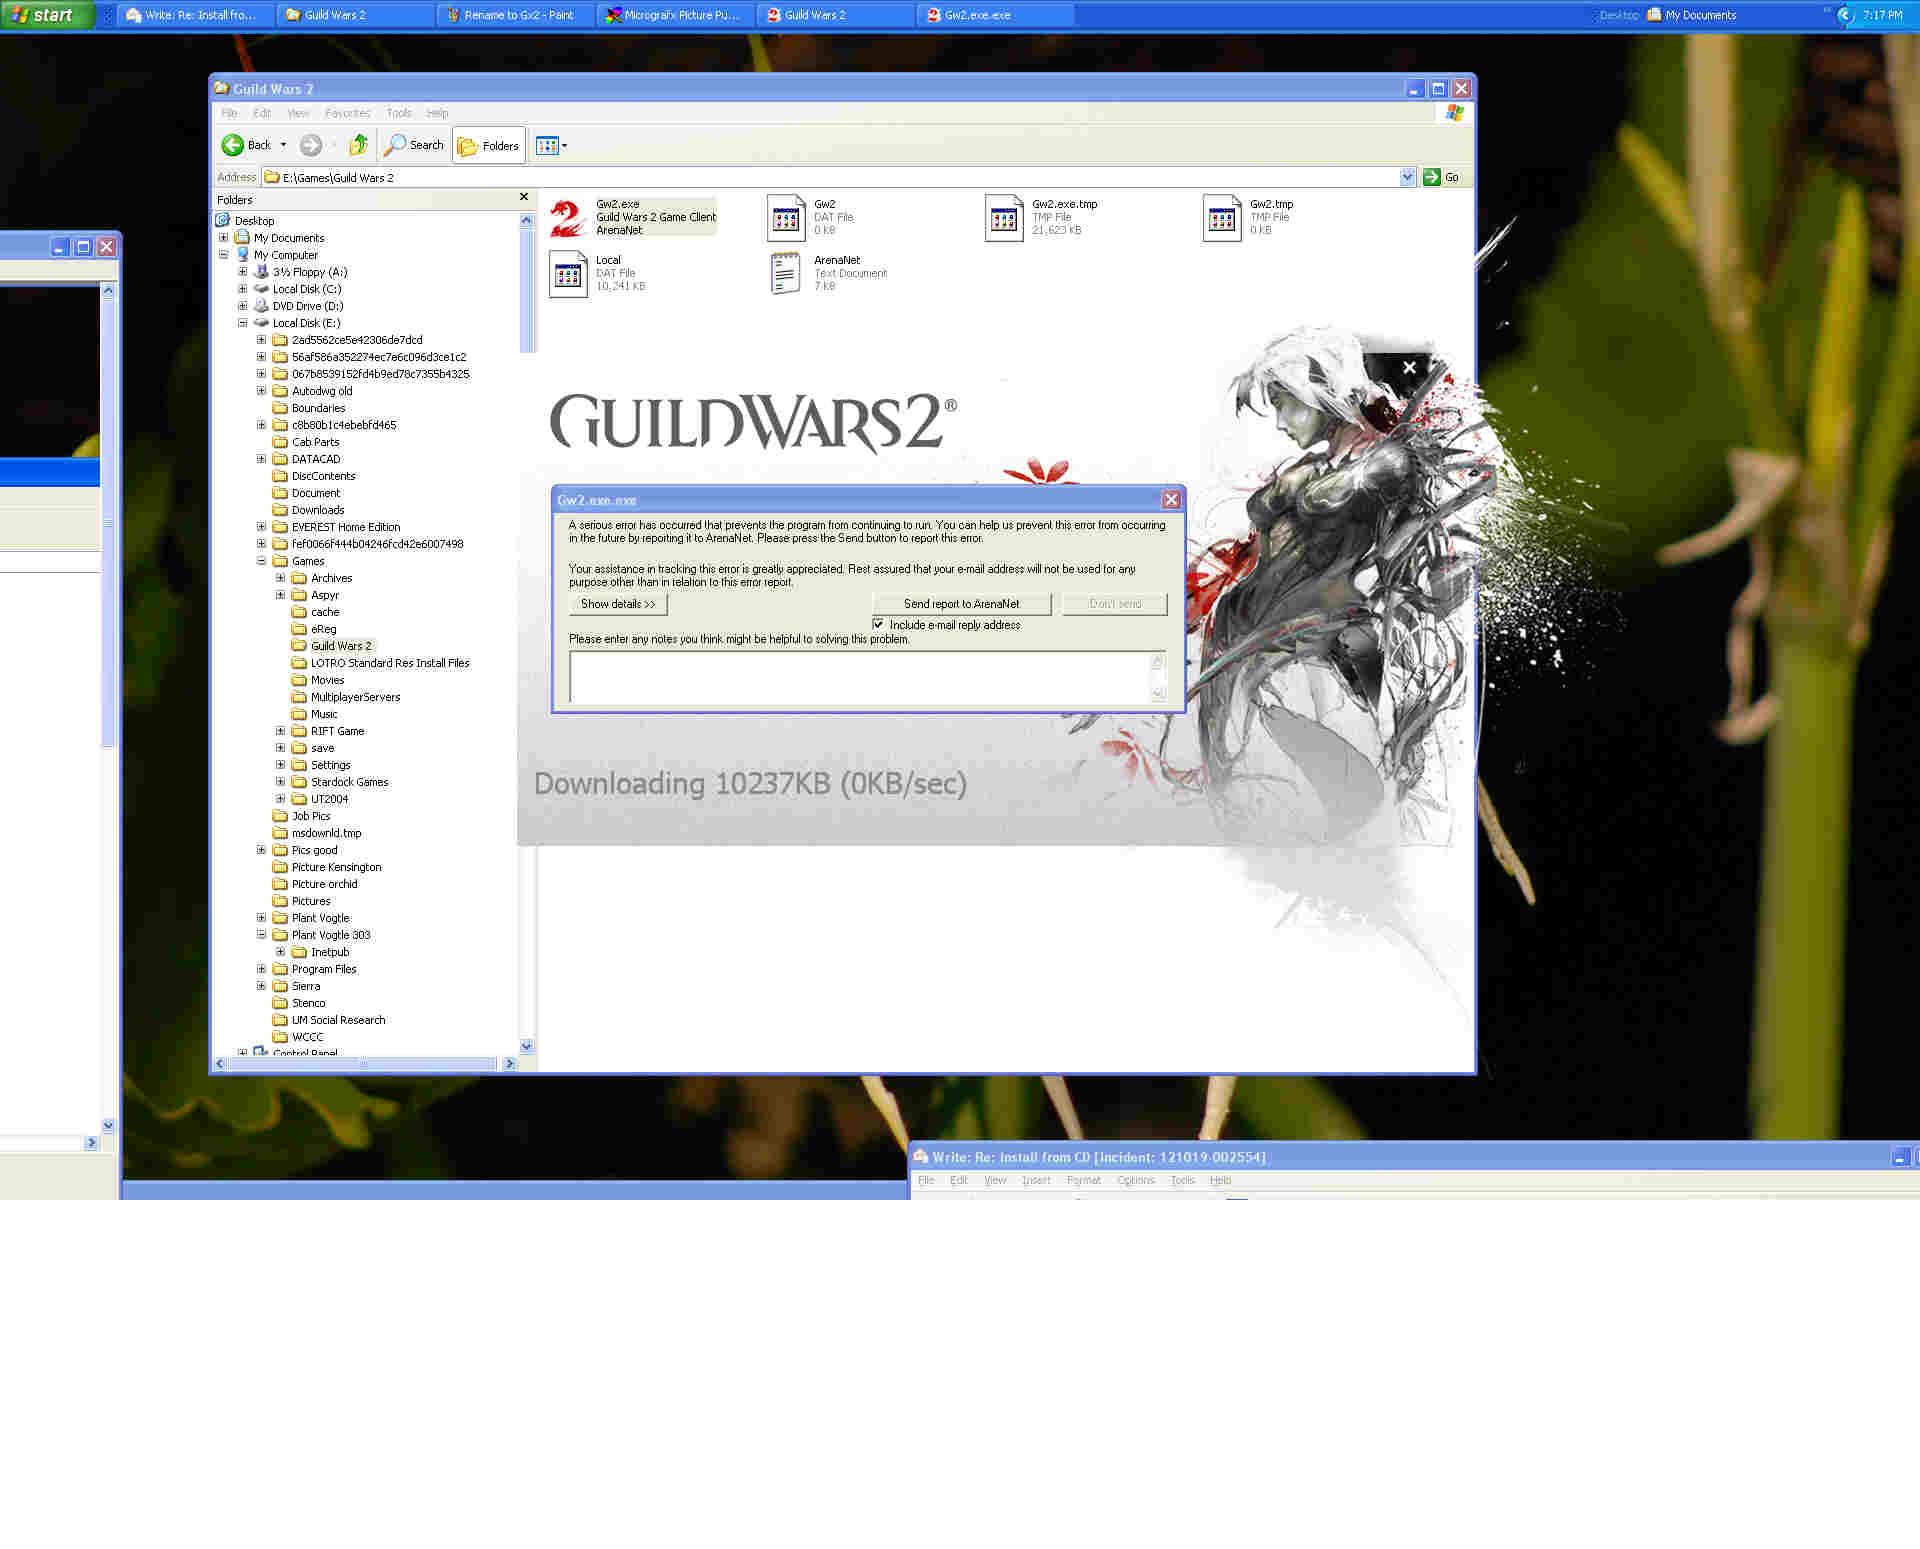Select the Gw2.exe.tmp file icon
The width and height of the screenshot is (1920, 1549).
click(1004, 217)
